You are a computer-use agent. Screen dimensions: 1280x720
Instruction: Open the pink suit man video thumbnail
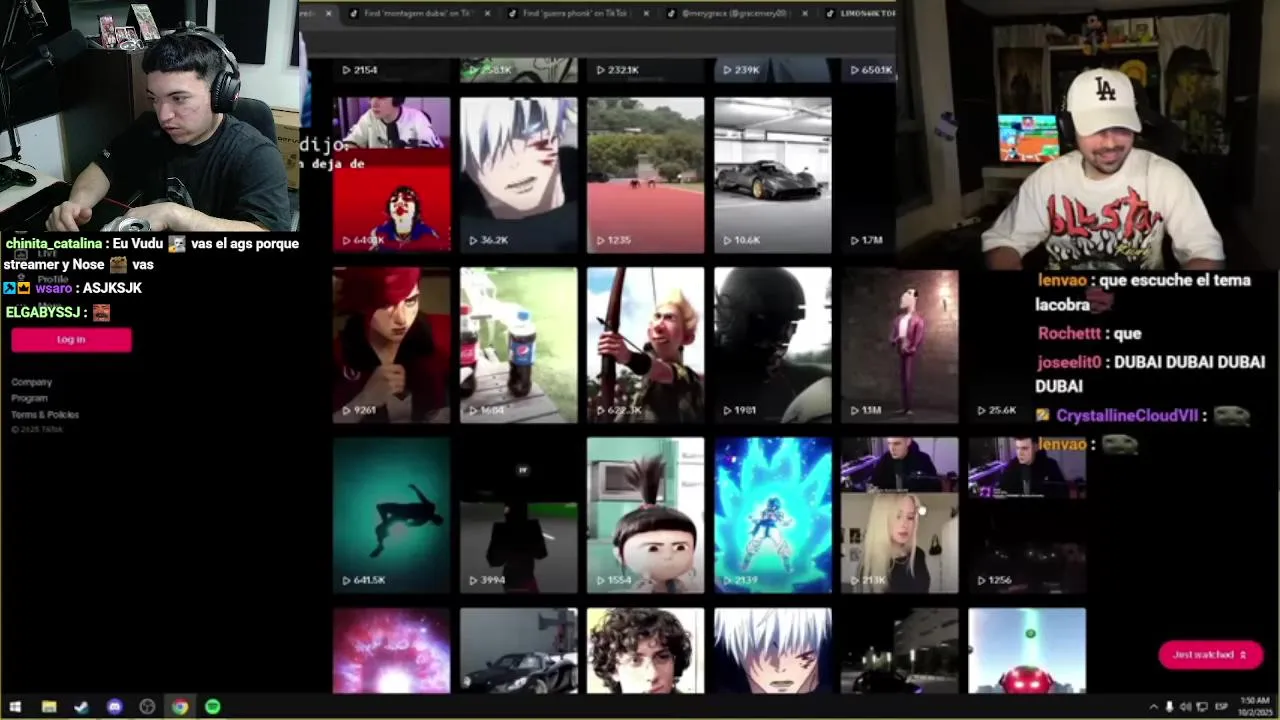(x=899, y=345)
